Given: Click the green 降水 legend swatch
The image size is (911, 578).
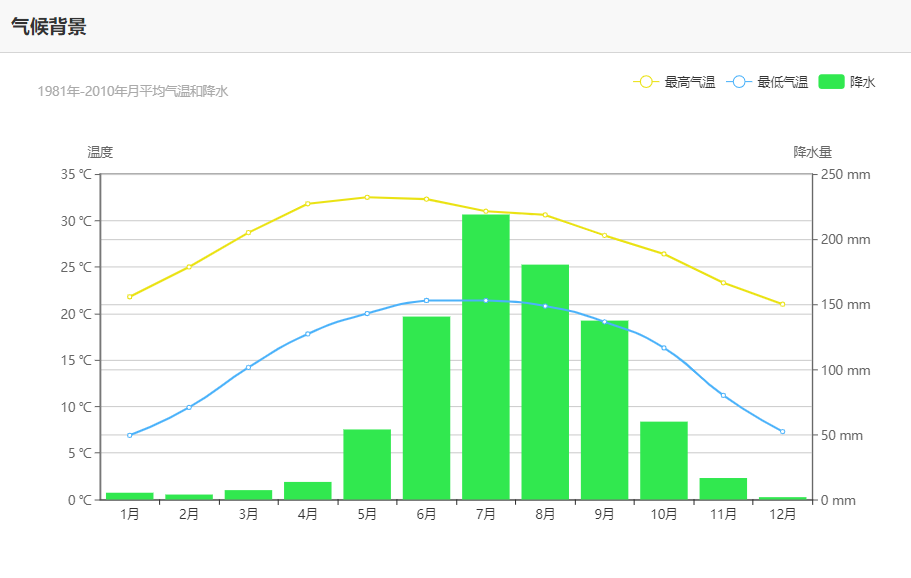Looking at the screenshot, I should click(831, 82).
